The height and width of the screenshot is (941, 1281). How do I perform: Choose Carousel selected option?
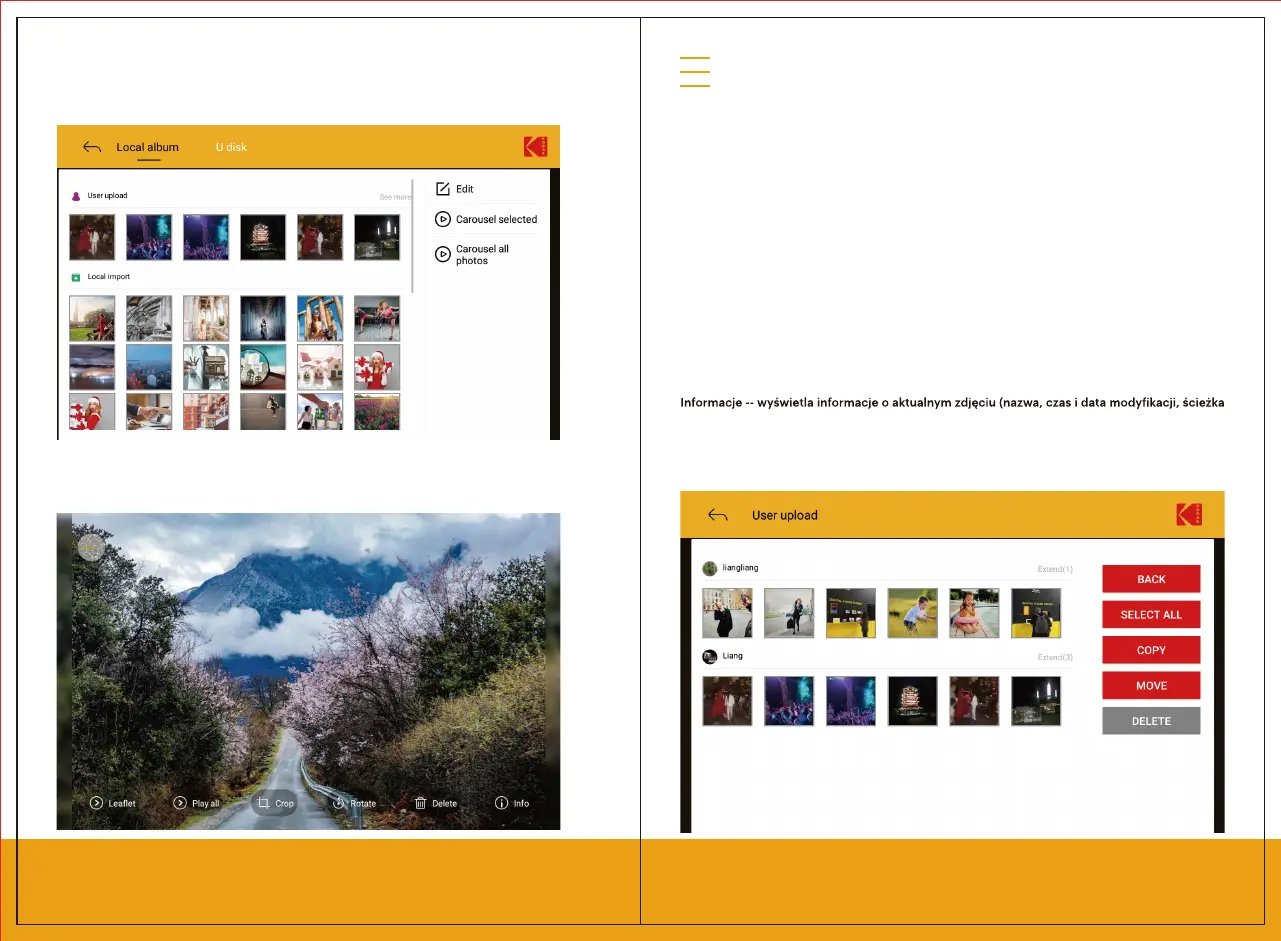(487, 219)
